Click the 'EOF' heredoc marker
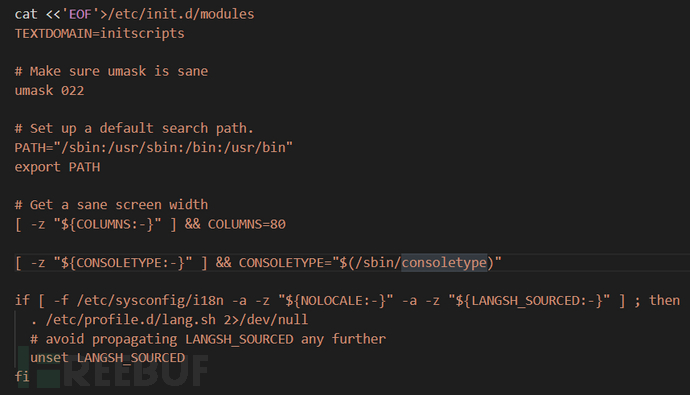Viewport: 690px width, 395px height. coord(80,14)
